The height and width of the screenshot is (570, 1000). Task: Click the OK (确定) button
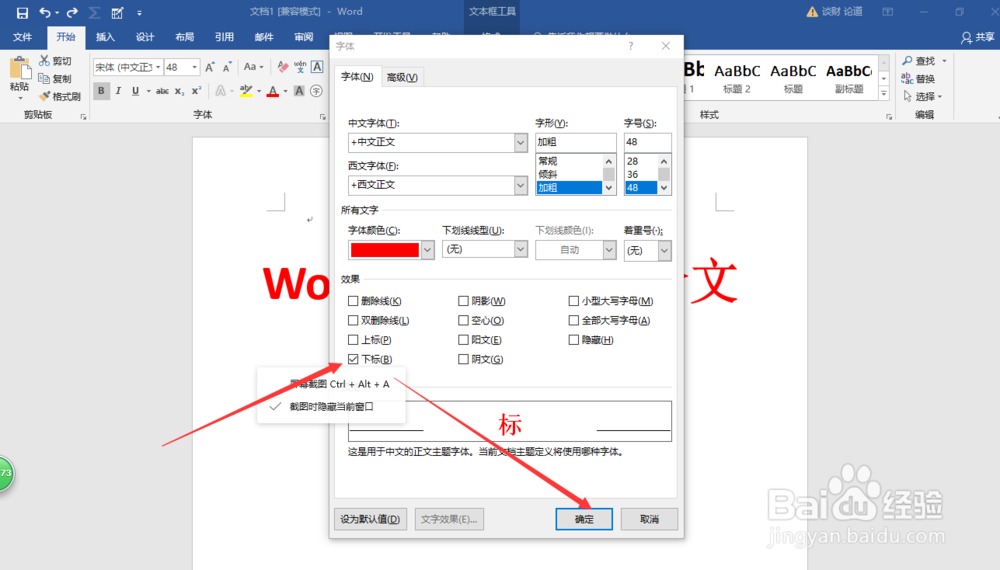click(584, 519)
